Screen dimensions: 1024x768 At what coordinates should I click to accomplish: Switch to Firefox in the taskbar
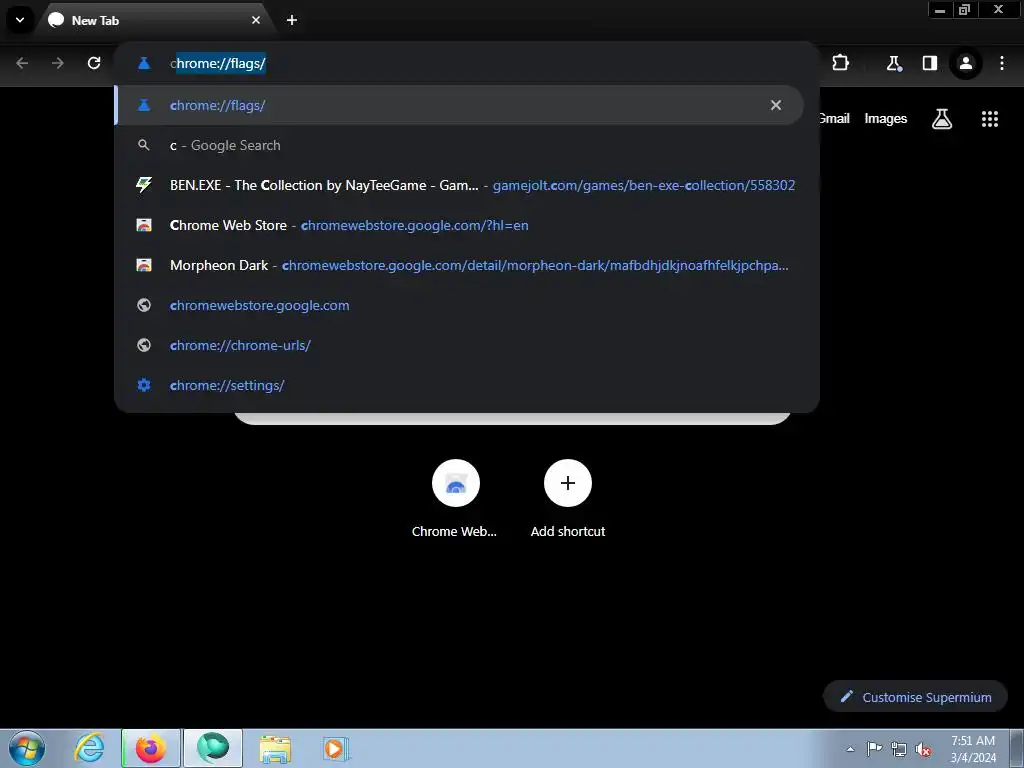151,748
